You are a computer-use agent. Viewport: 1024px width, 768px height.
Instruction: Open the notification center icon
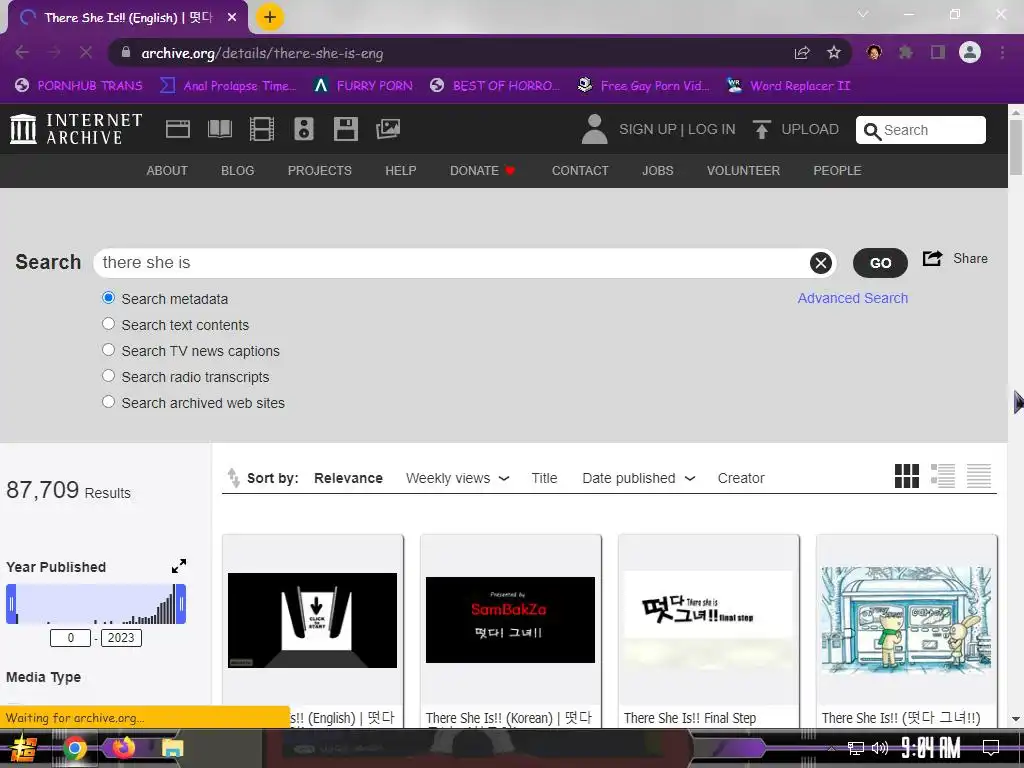(991, 748)
